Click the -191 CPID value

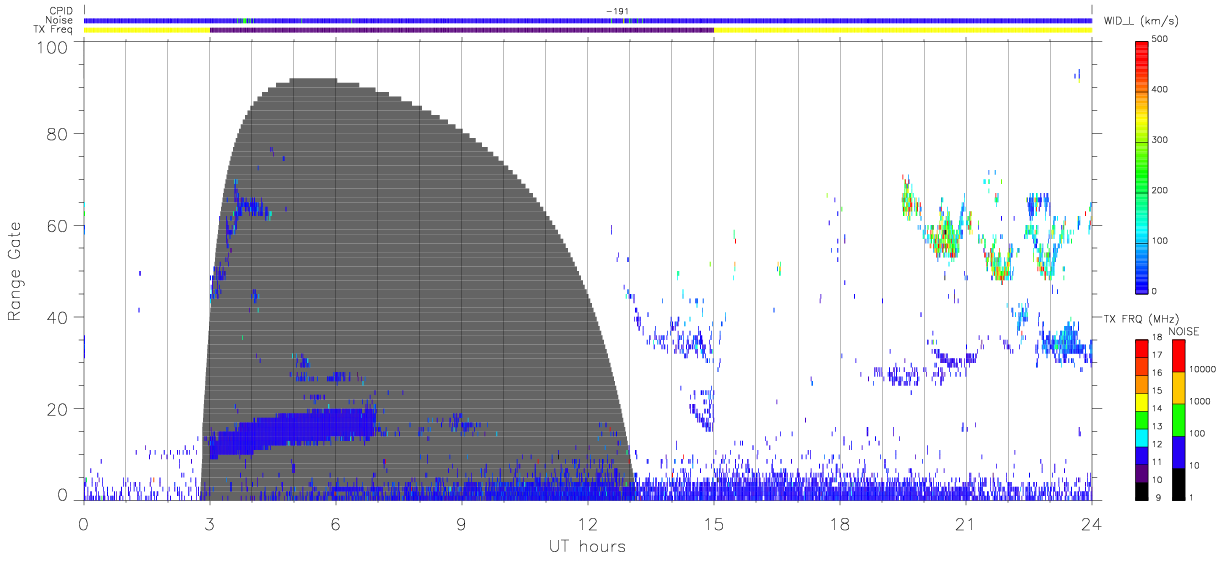(x=616, y=11)
